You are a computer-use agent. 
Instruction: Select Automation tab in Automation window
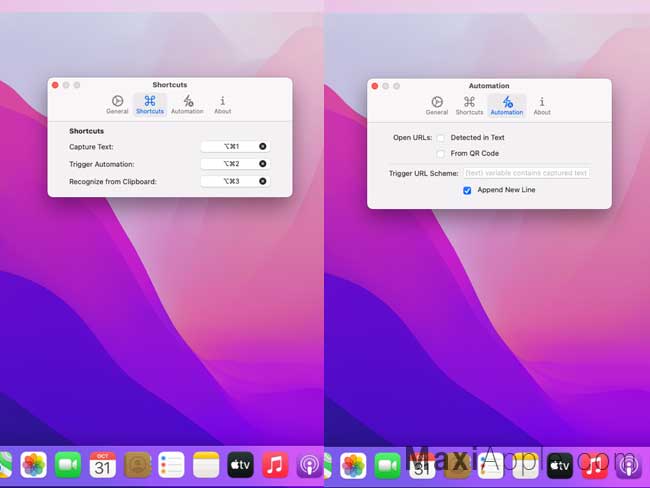[x=507, y=106]
